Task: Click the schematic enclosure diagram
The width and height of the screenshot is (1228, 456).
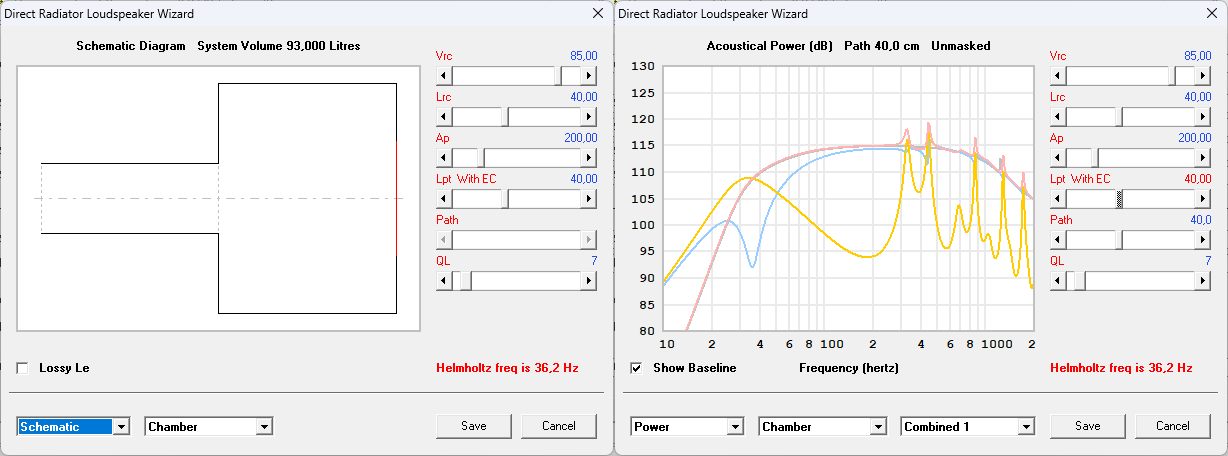Action: coord(218,199)
